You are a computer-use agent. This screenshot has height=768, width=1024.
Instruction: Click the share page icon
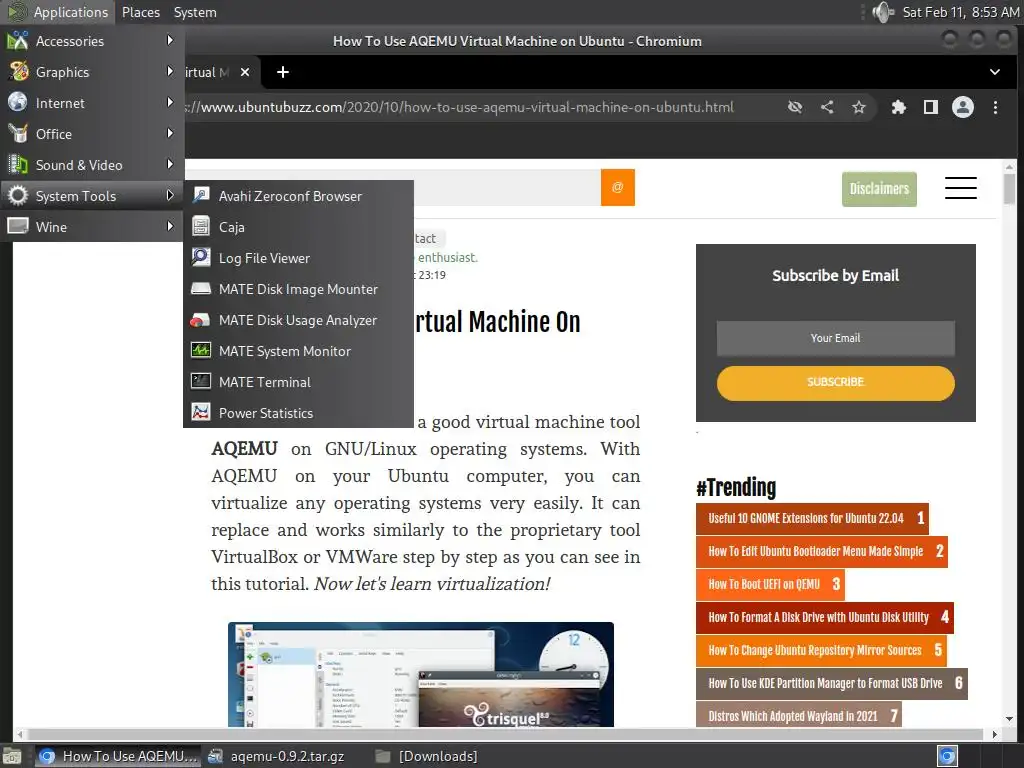(827, 107)
